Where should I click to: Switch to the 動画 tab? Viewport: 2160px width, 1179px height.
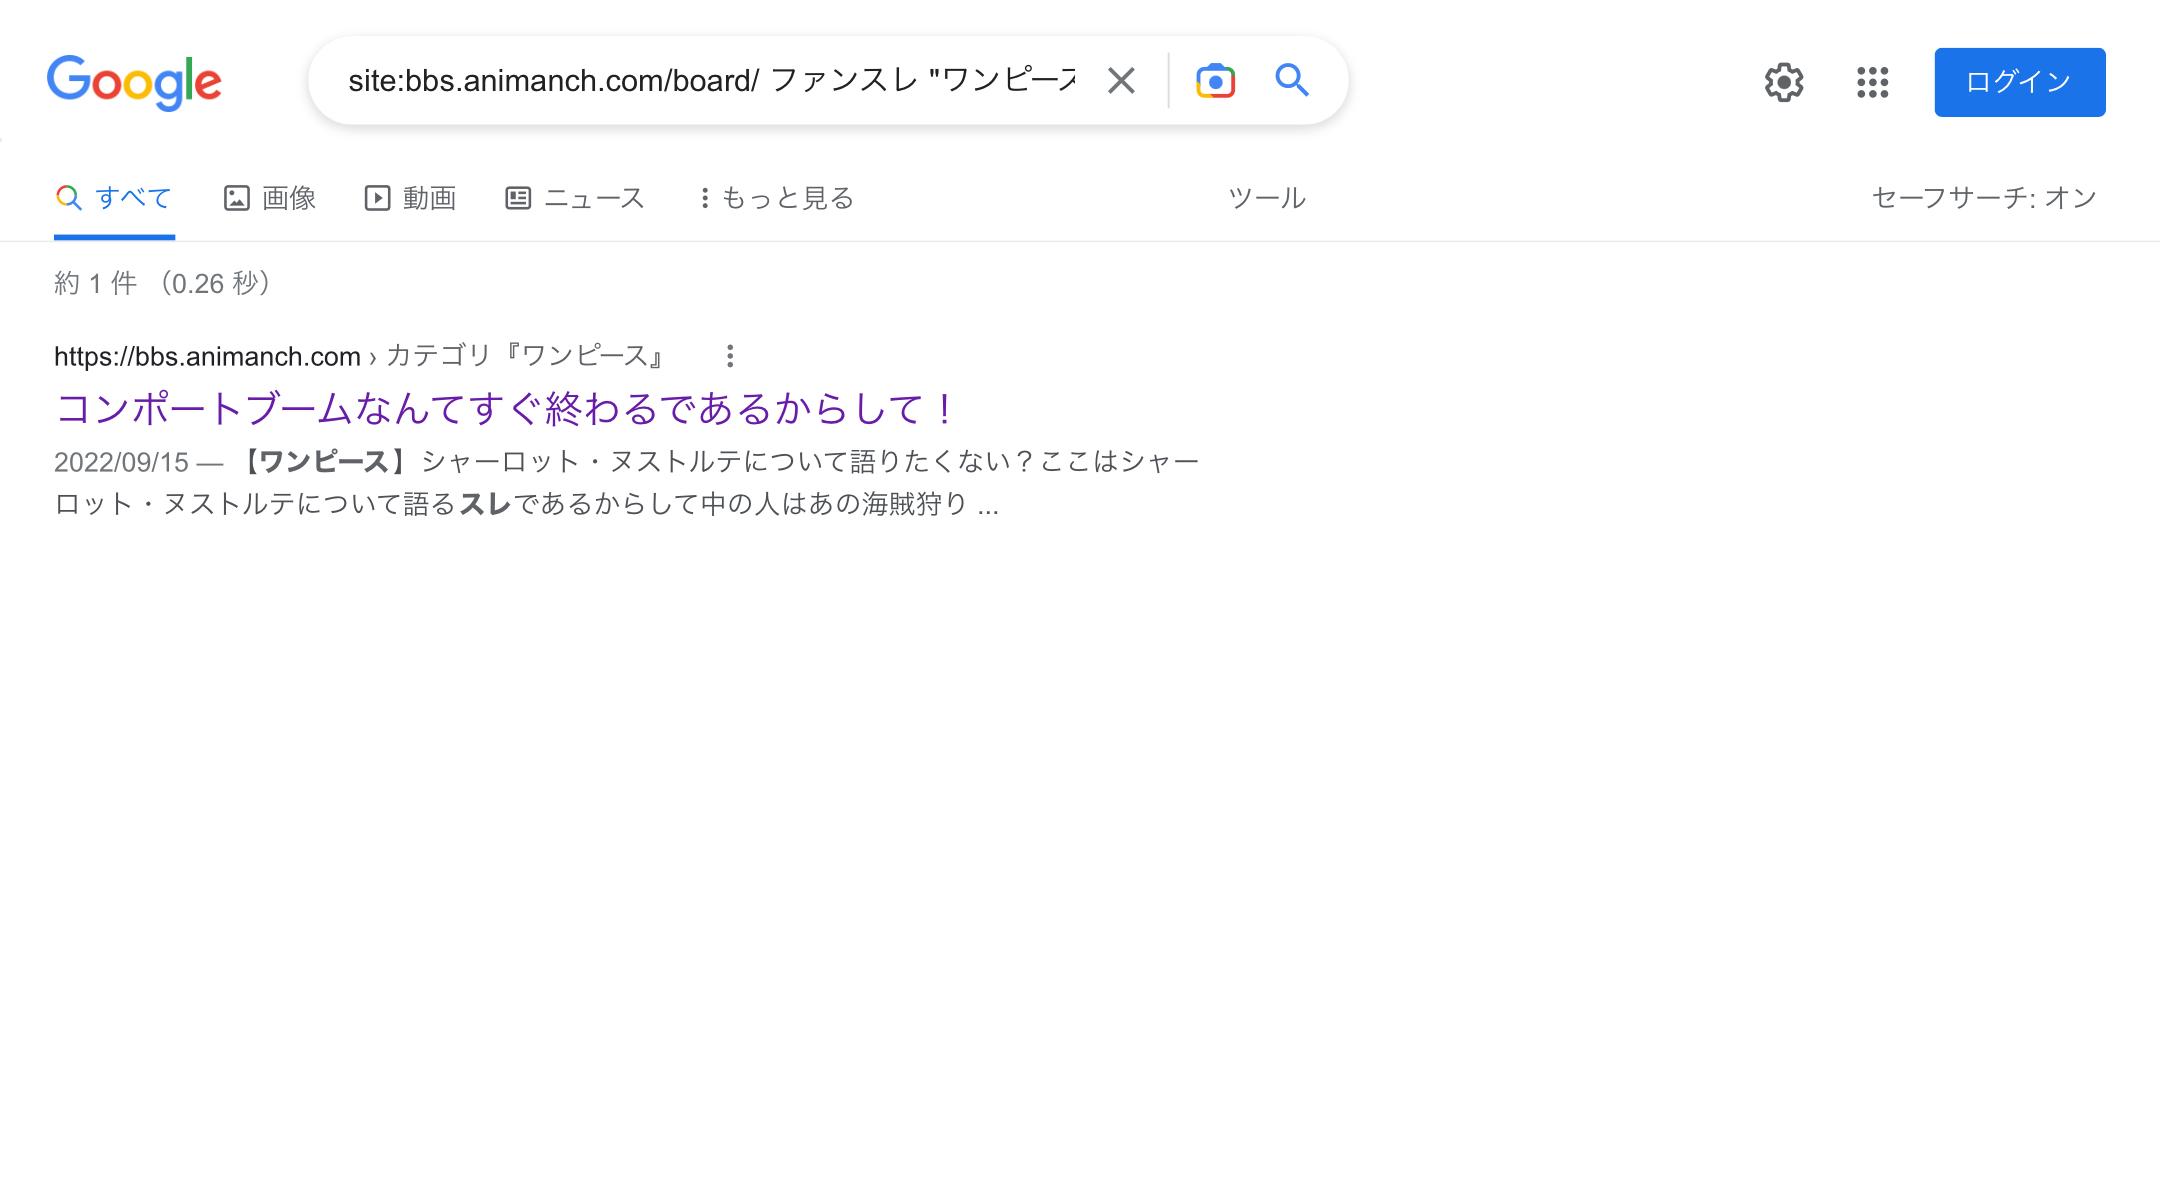click(x=411, y=198)
